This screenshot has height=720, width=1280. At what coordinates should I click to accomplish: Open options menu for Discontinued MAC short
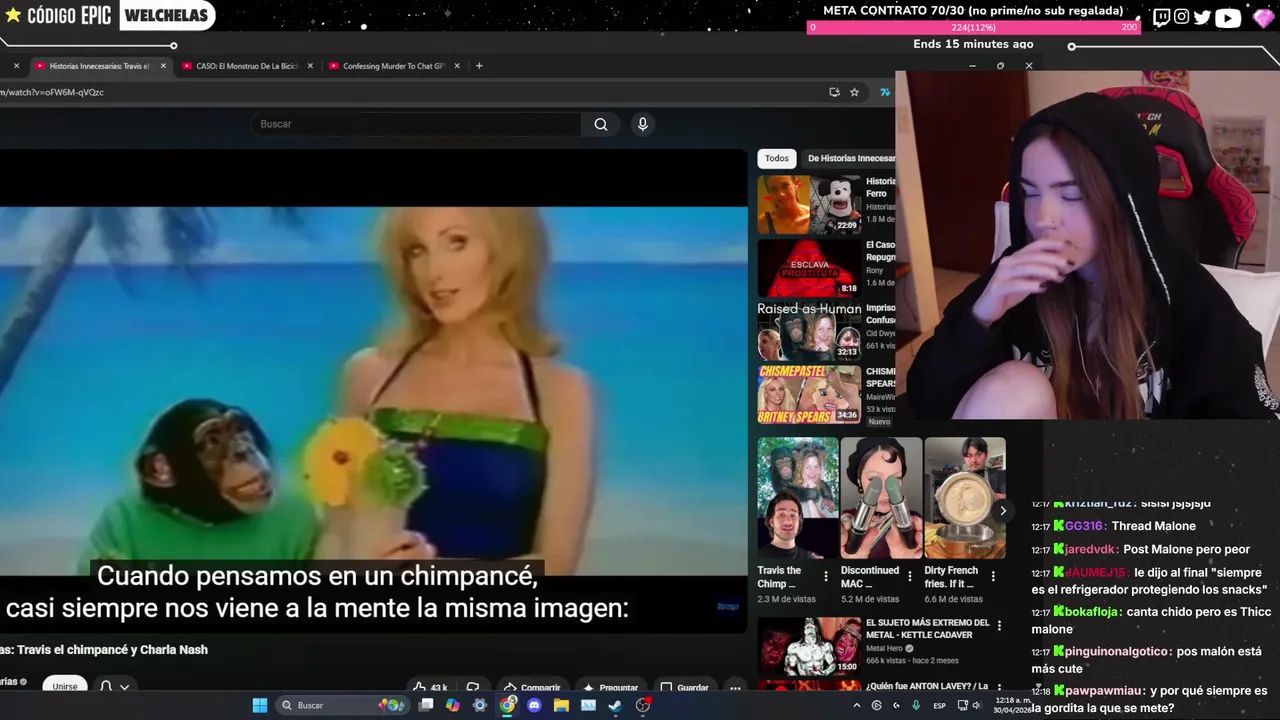909,576
